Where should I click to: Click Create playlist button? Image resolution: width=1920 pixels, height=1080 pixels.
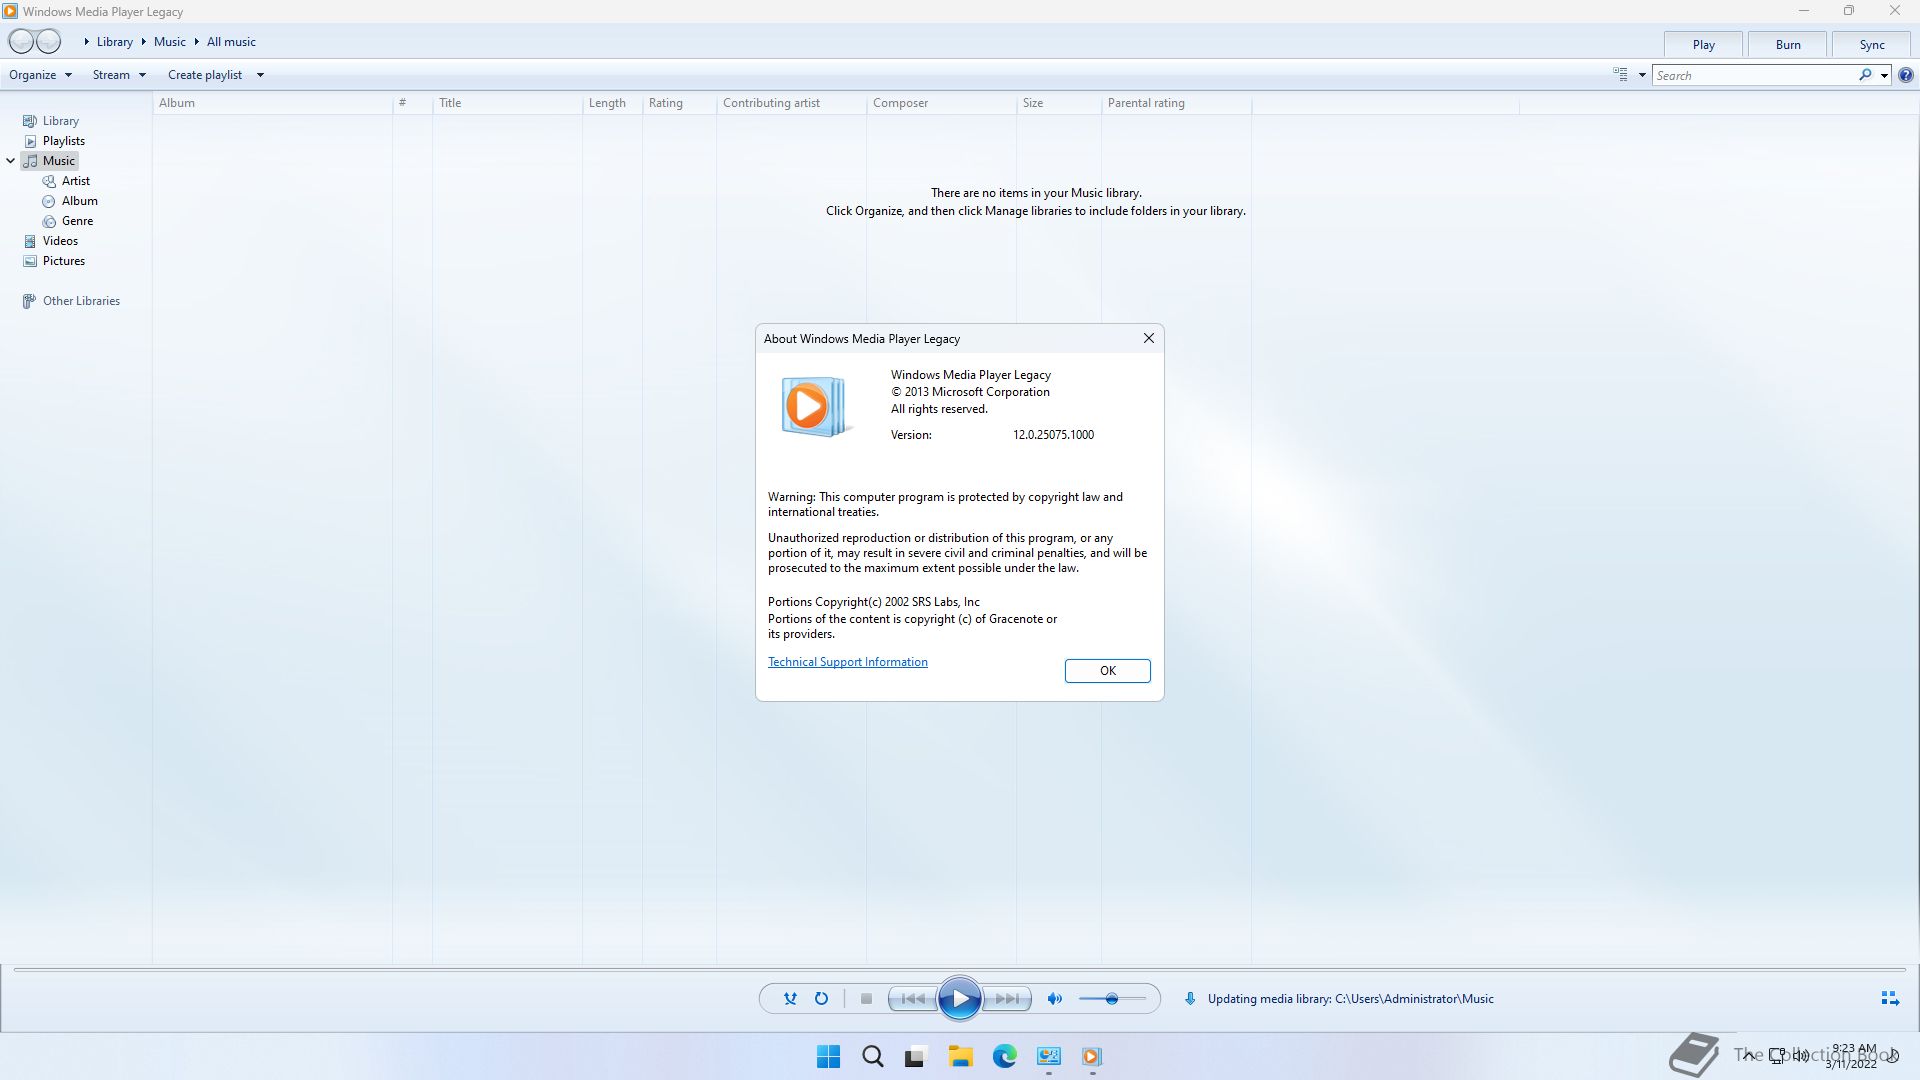pyautogui.click(x=205, y=75)
